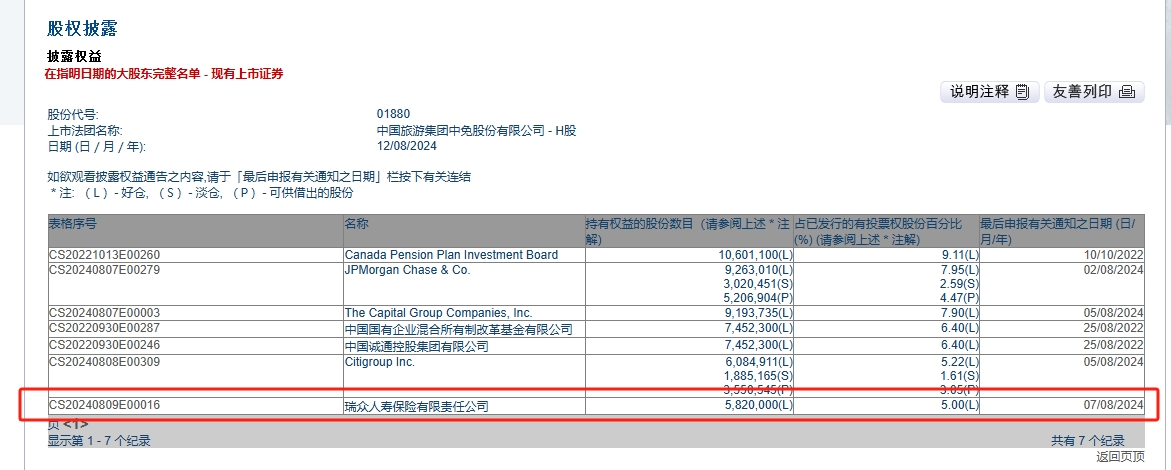Click the 说明注释 button

coord(990,92)
